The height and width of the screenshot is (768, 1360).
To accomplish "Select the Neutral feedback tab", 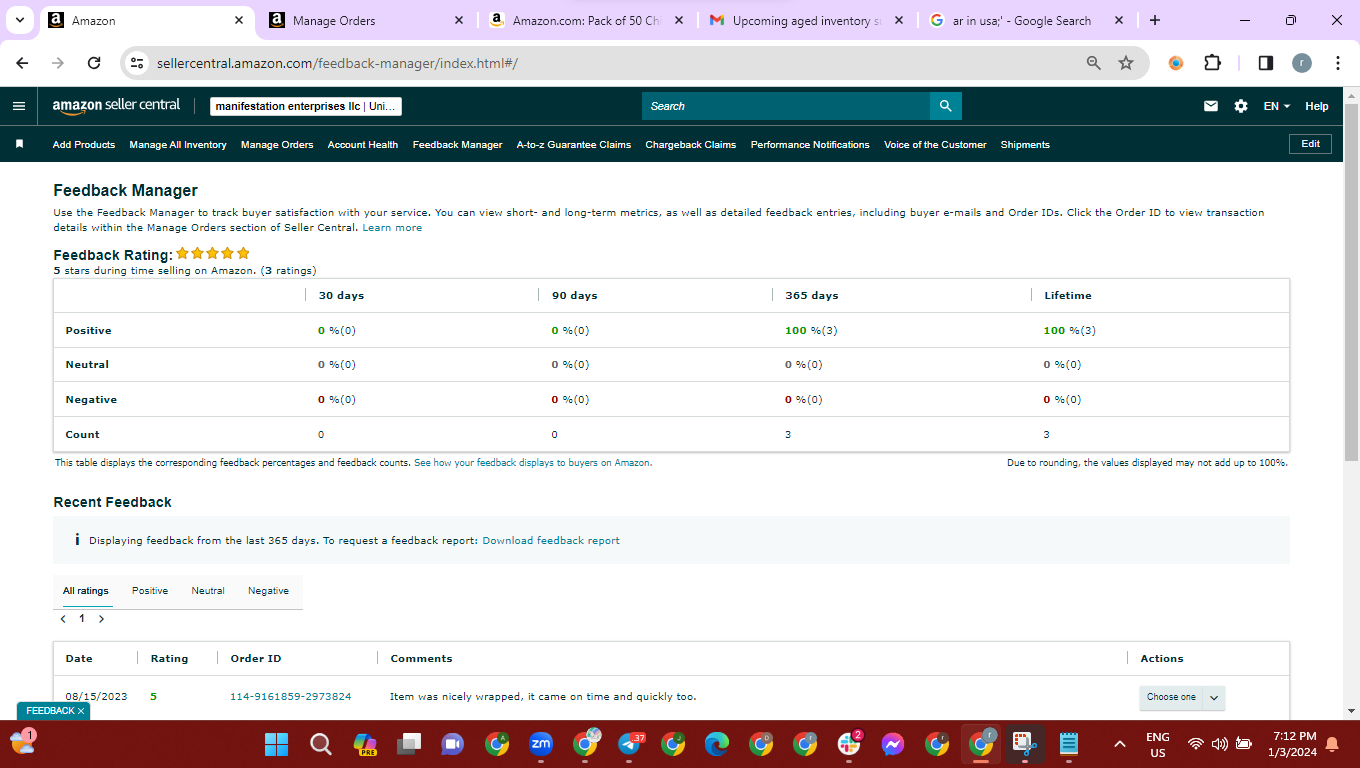I will [208, 591].
